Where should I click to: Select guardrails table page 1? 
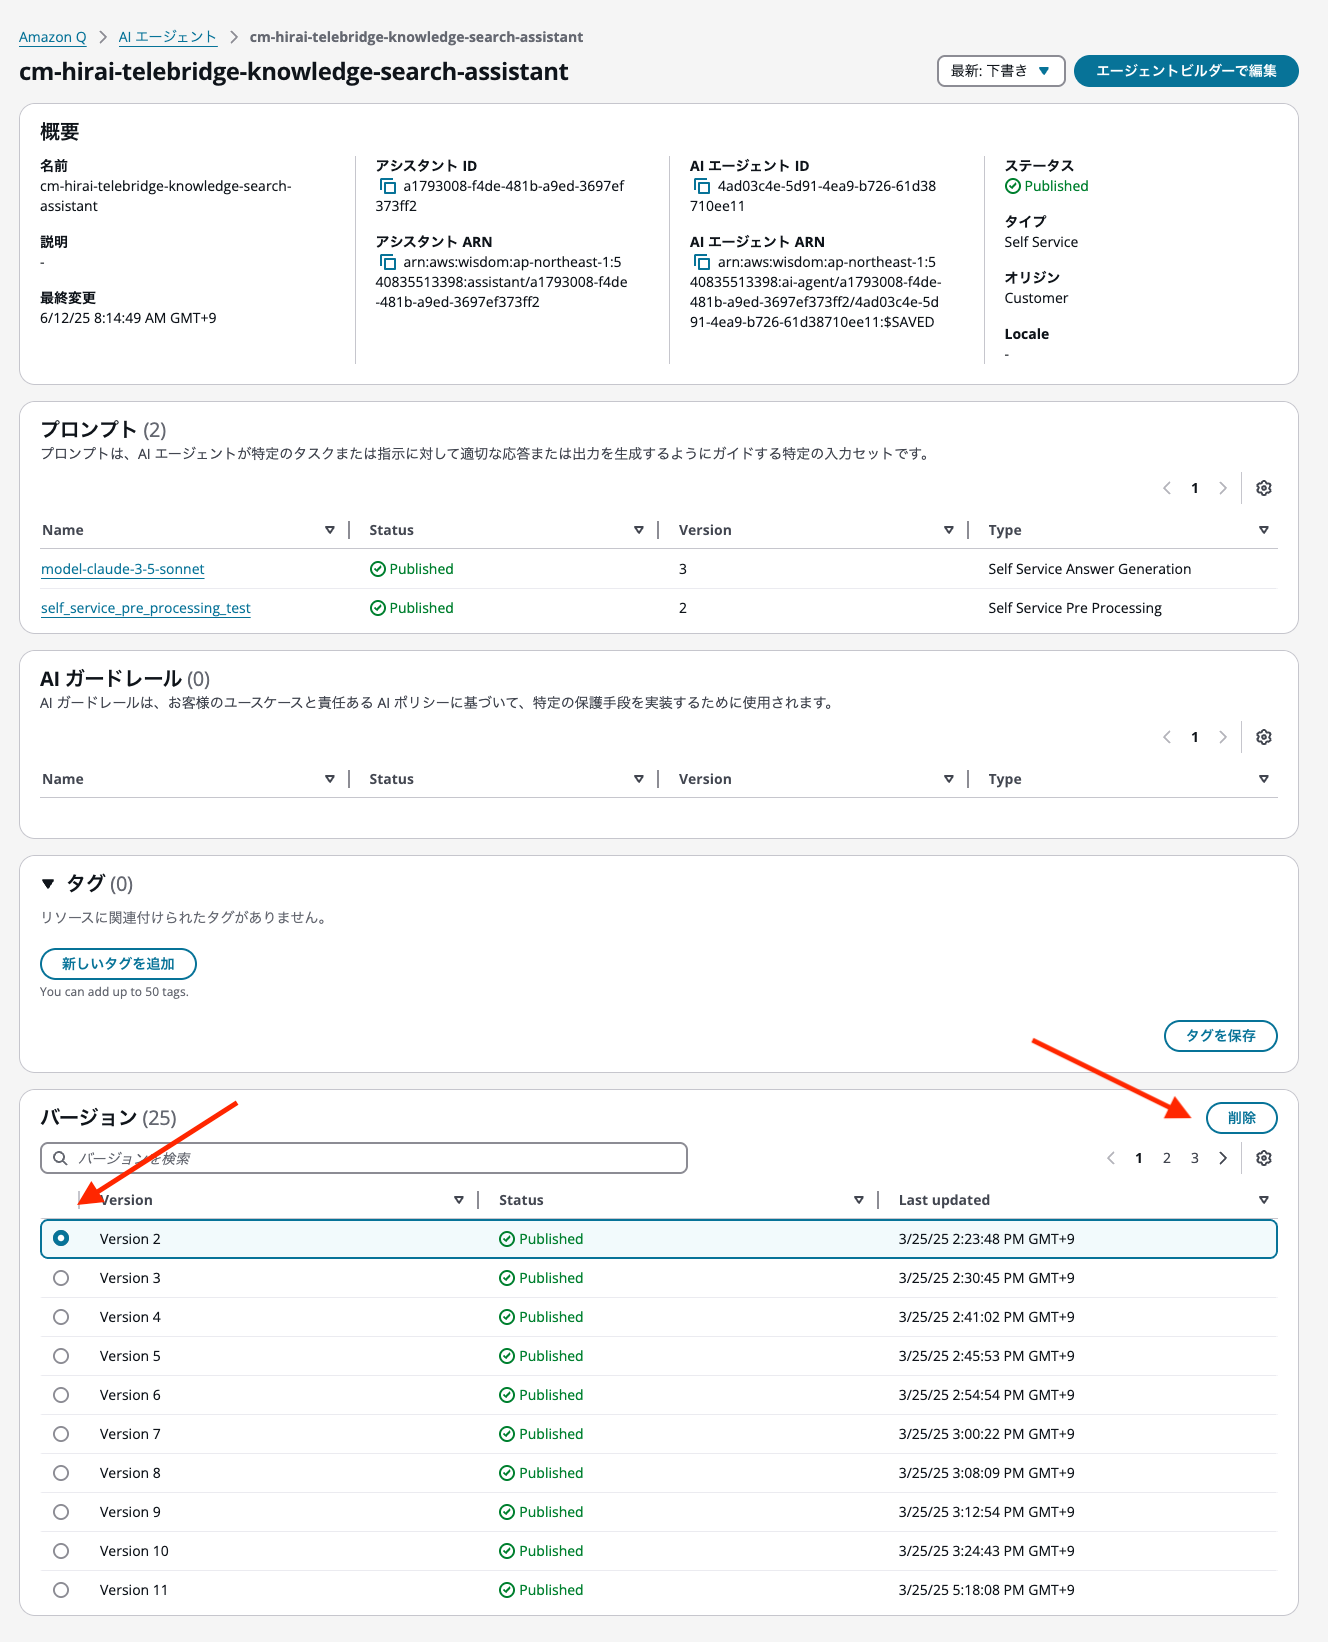(1195, 737)
